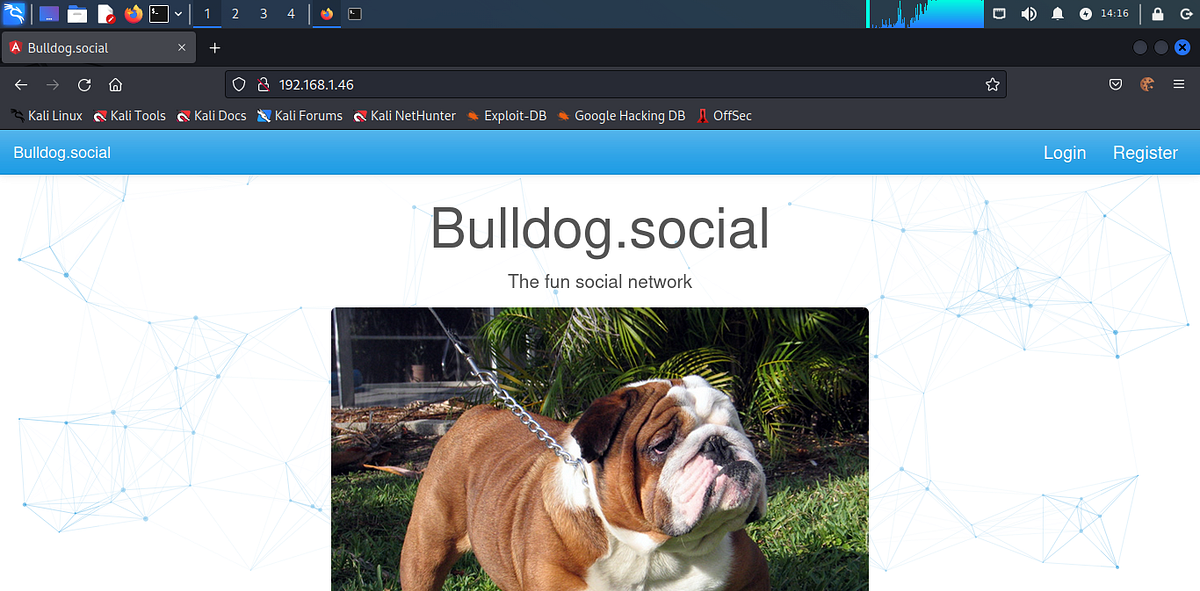The image size is (1200, 591).
Task: Go to the Login page
Action: point(1064,152)
